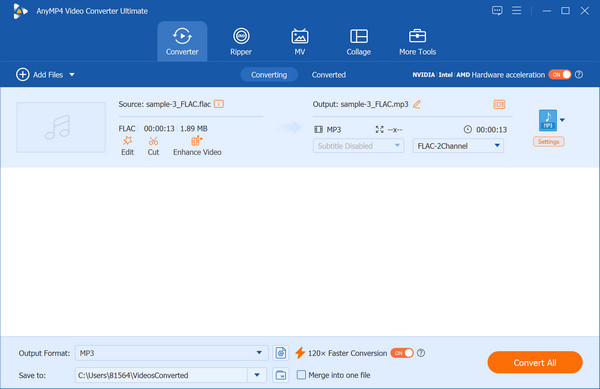Click the MP3 film format icon
The height and width of the screenshot is (389, 600).
pos(318,130)
